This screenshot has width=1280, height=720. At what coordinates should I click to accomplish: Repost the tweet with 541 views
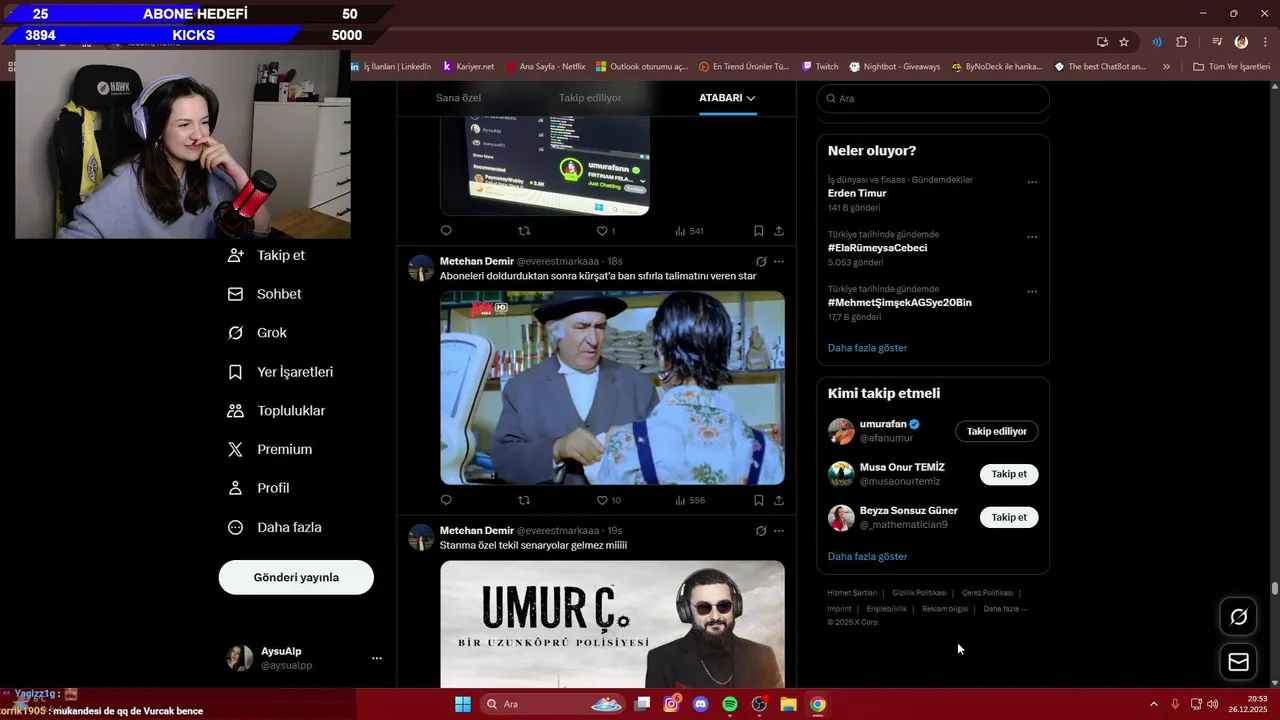[524, 231]
